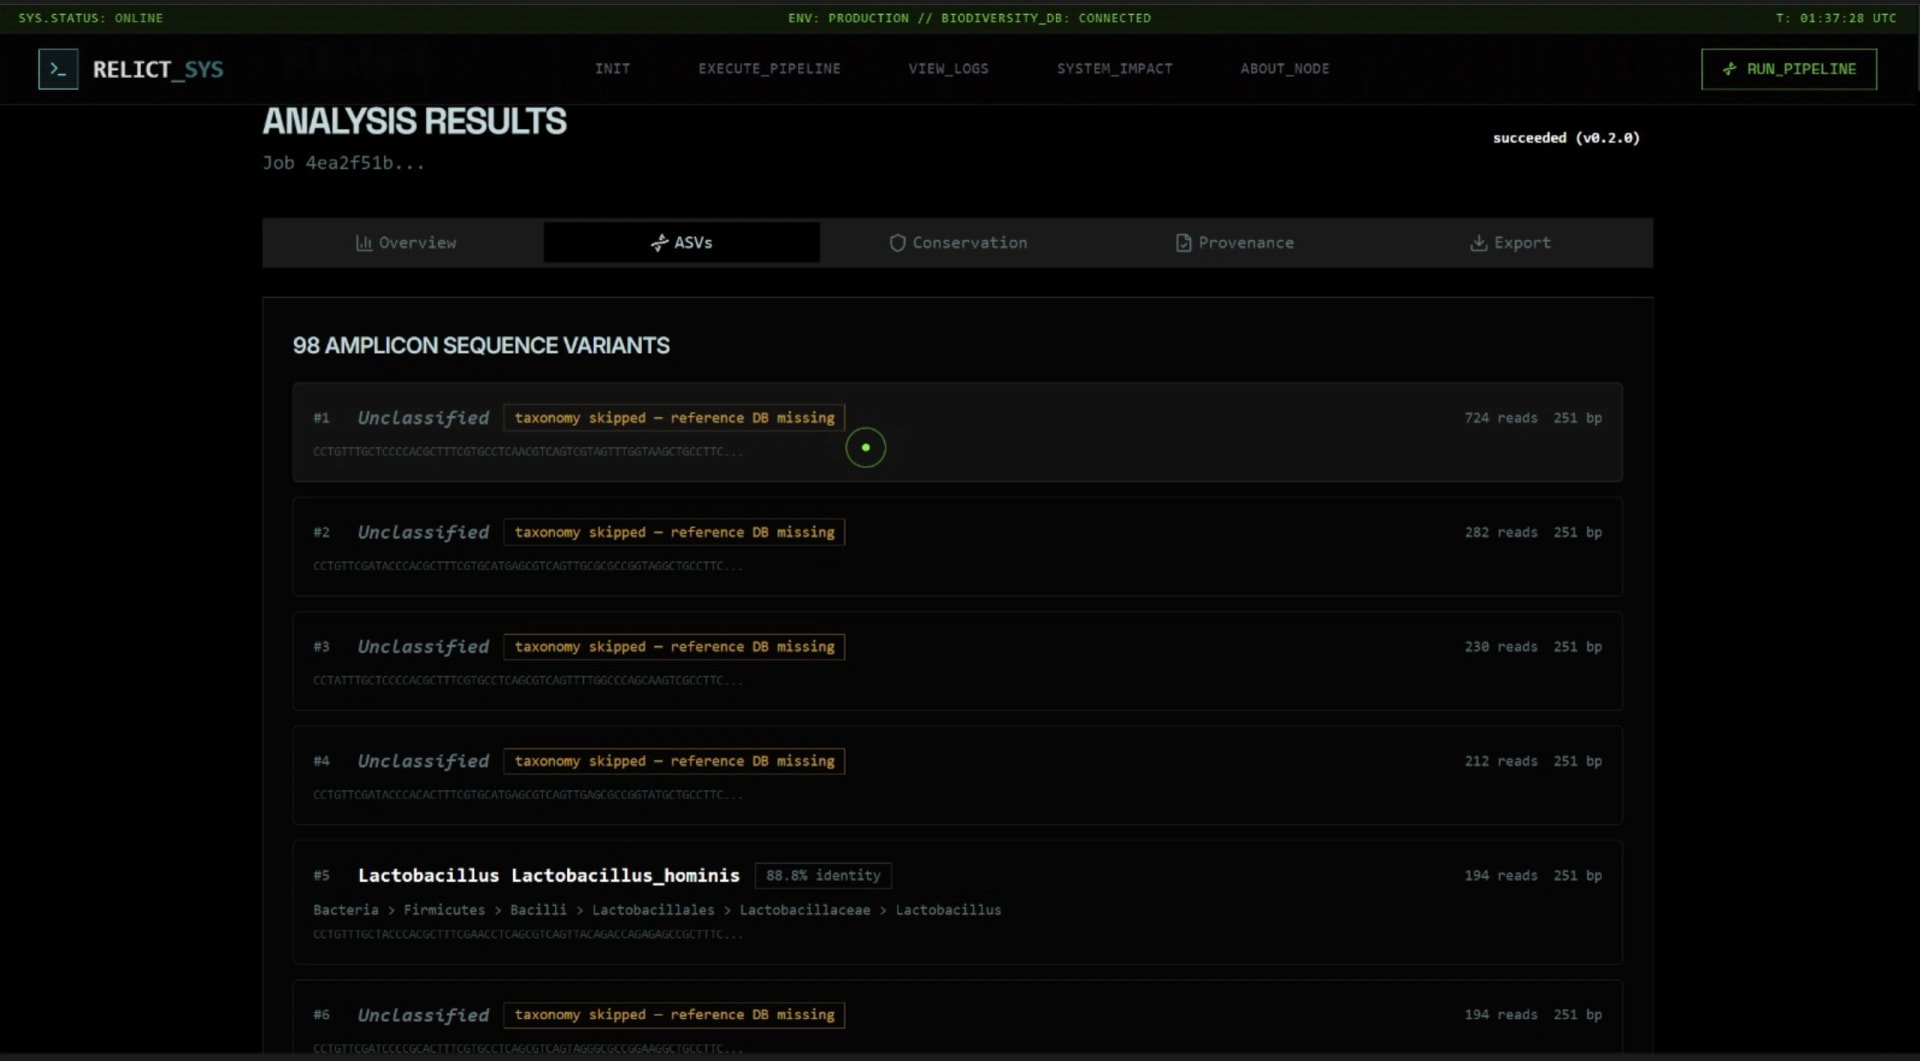Click the #6 Unclassified ASV name
The height and width of the screenshot is (1061, 1920).
[423, 1015]
